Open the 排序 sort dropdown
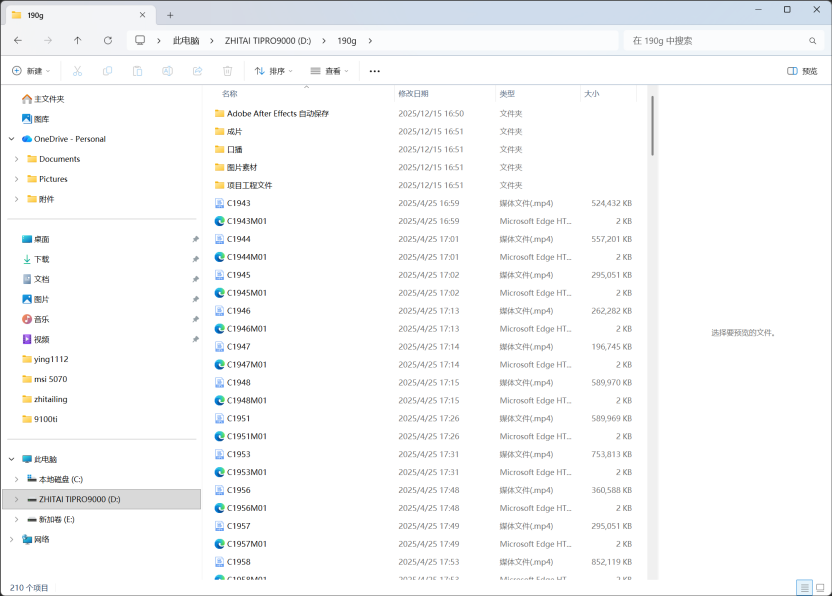Viewport: 832px width, 596px height. coord(274,71)
